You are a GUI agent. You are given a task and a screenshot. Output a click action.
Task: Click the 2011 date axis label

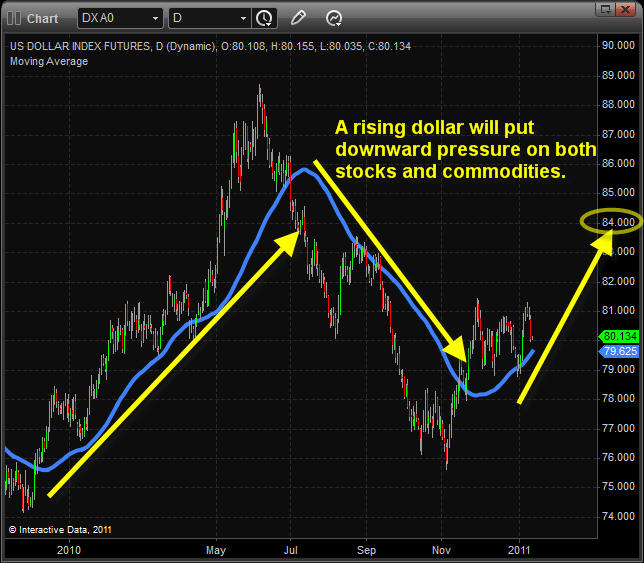point(519,550)
